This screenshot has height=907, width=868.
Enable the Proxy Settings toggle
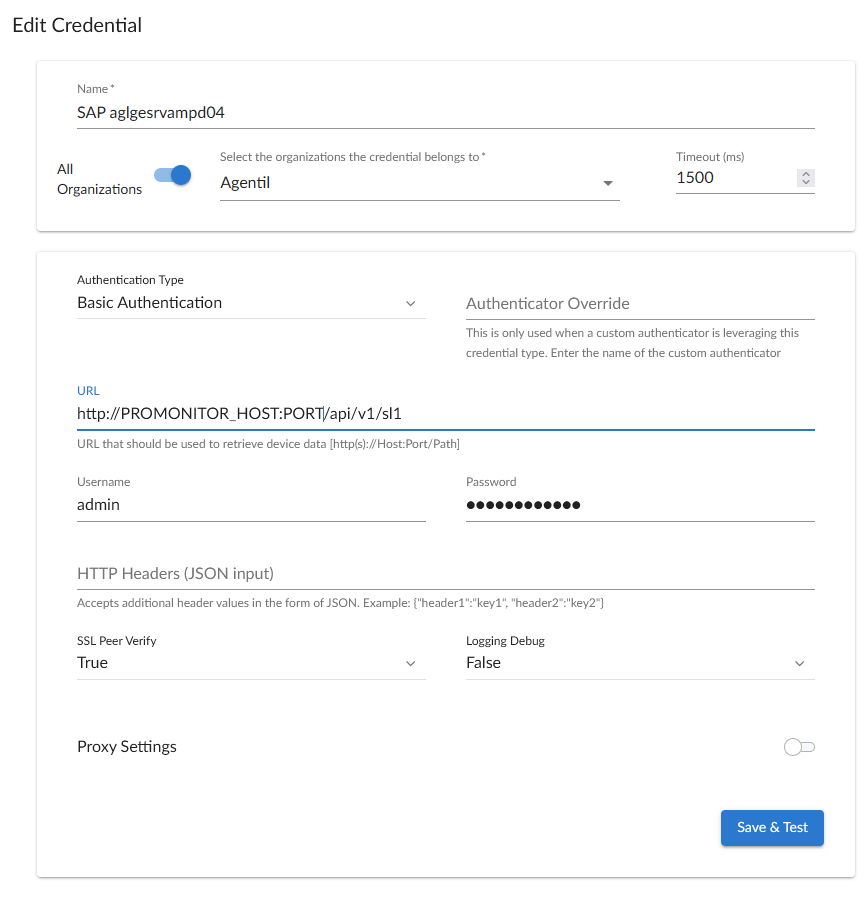point(799,747)
